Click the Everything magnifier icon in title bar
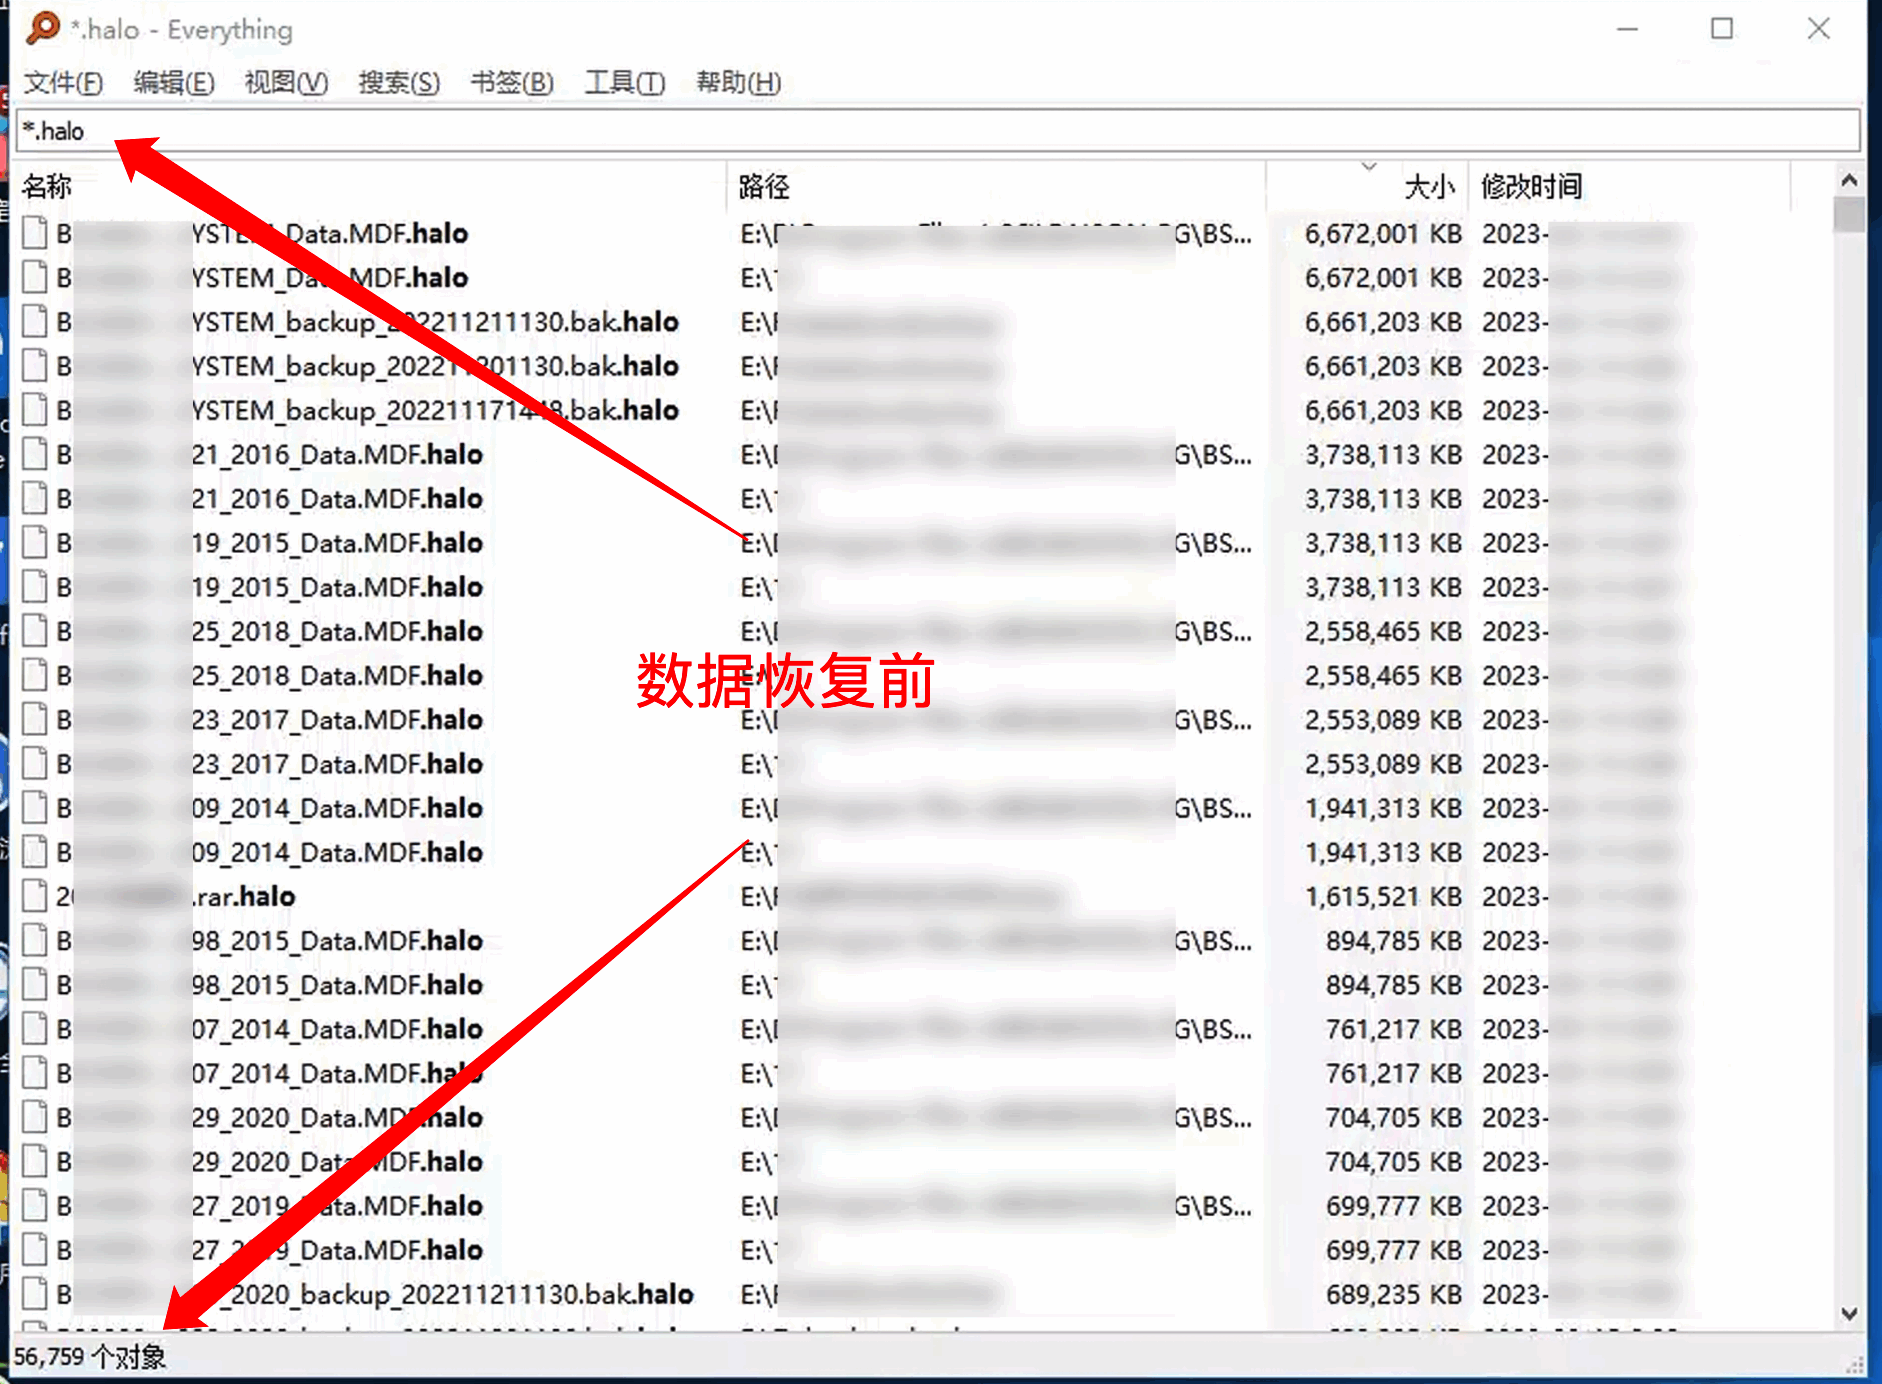Image resolution: width=1882 pixels, height=1384 pixels. tap(42, 28)
